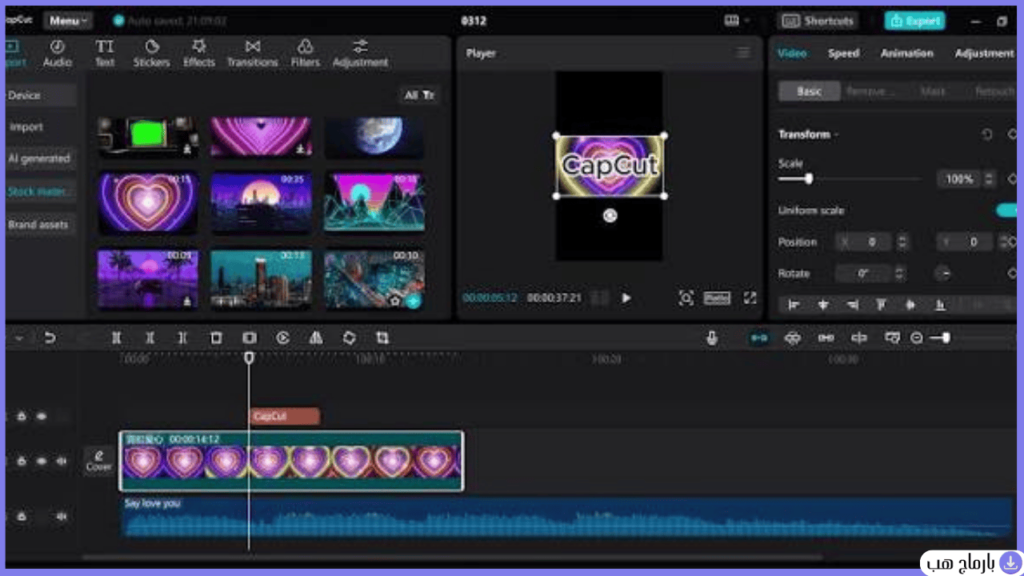Click the Export button

[915, 21]
